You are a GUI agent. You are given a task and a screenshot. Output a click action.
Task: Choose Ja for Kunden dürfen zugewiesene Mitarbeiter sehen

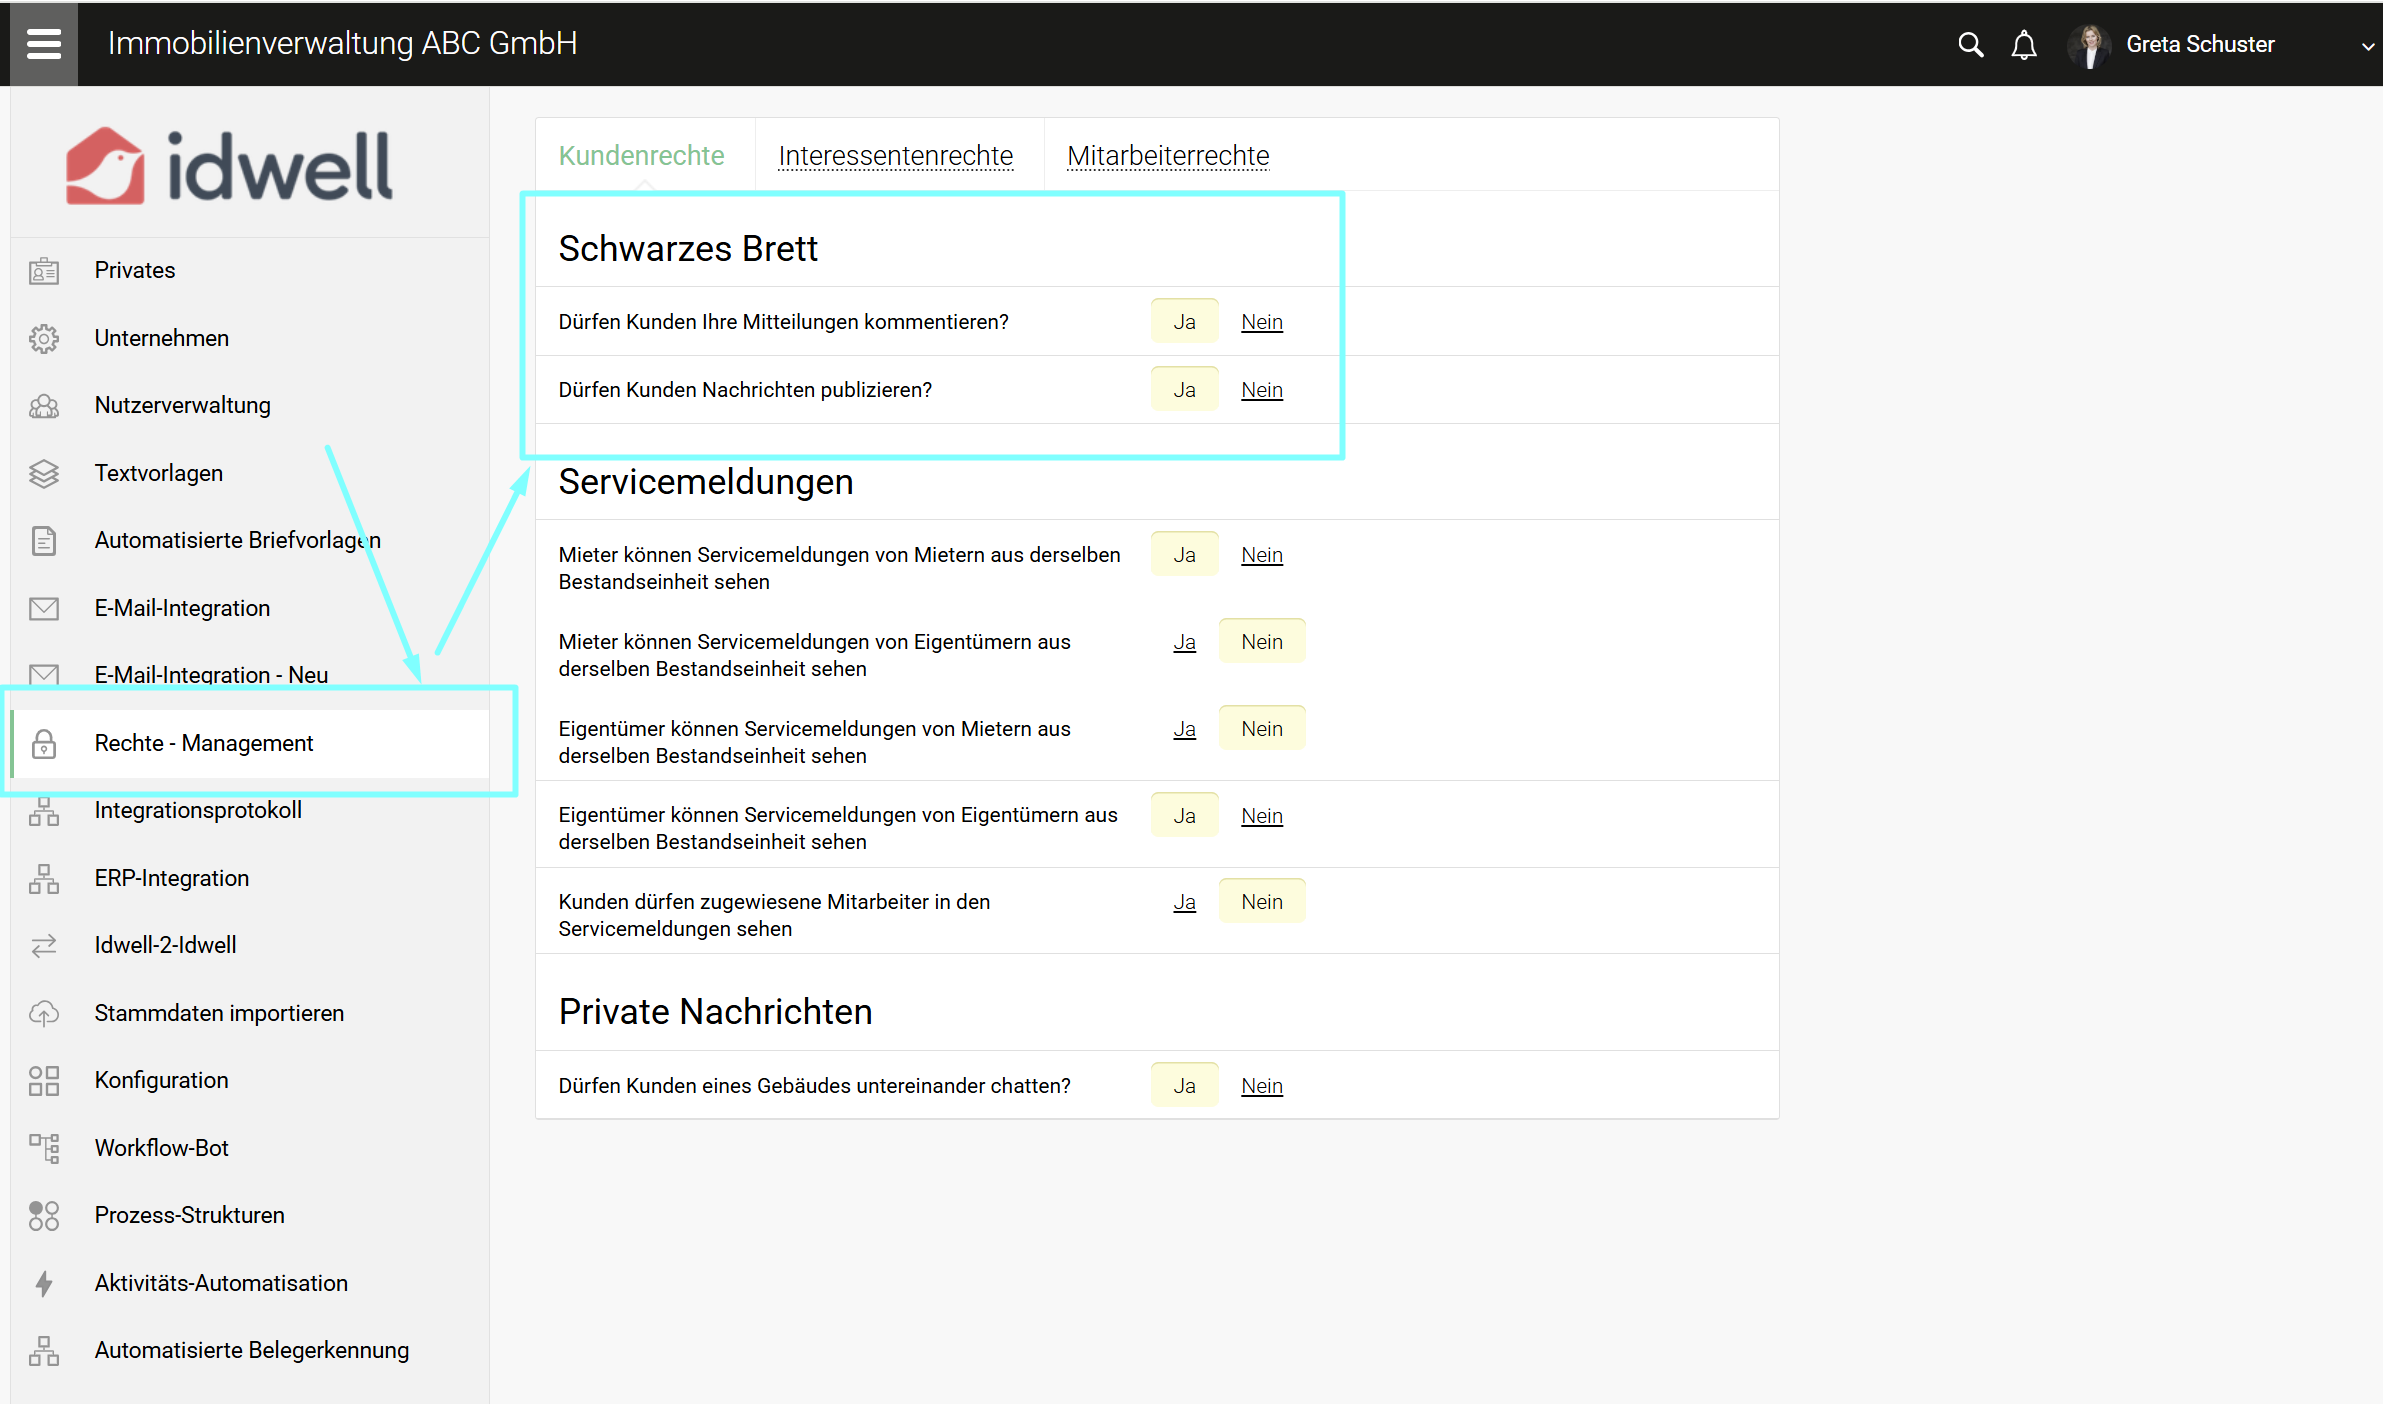click(1184, 902)
